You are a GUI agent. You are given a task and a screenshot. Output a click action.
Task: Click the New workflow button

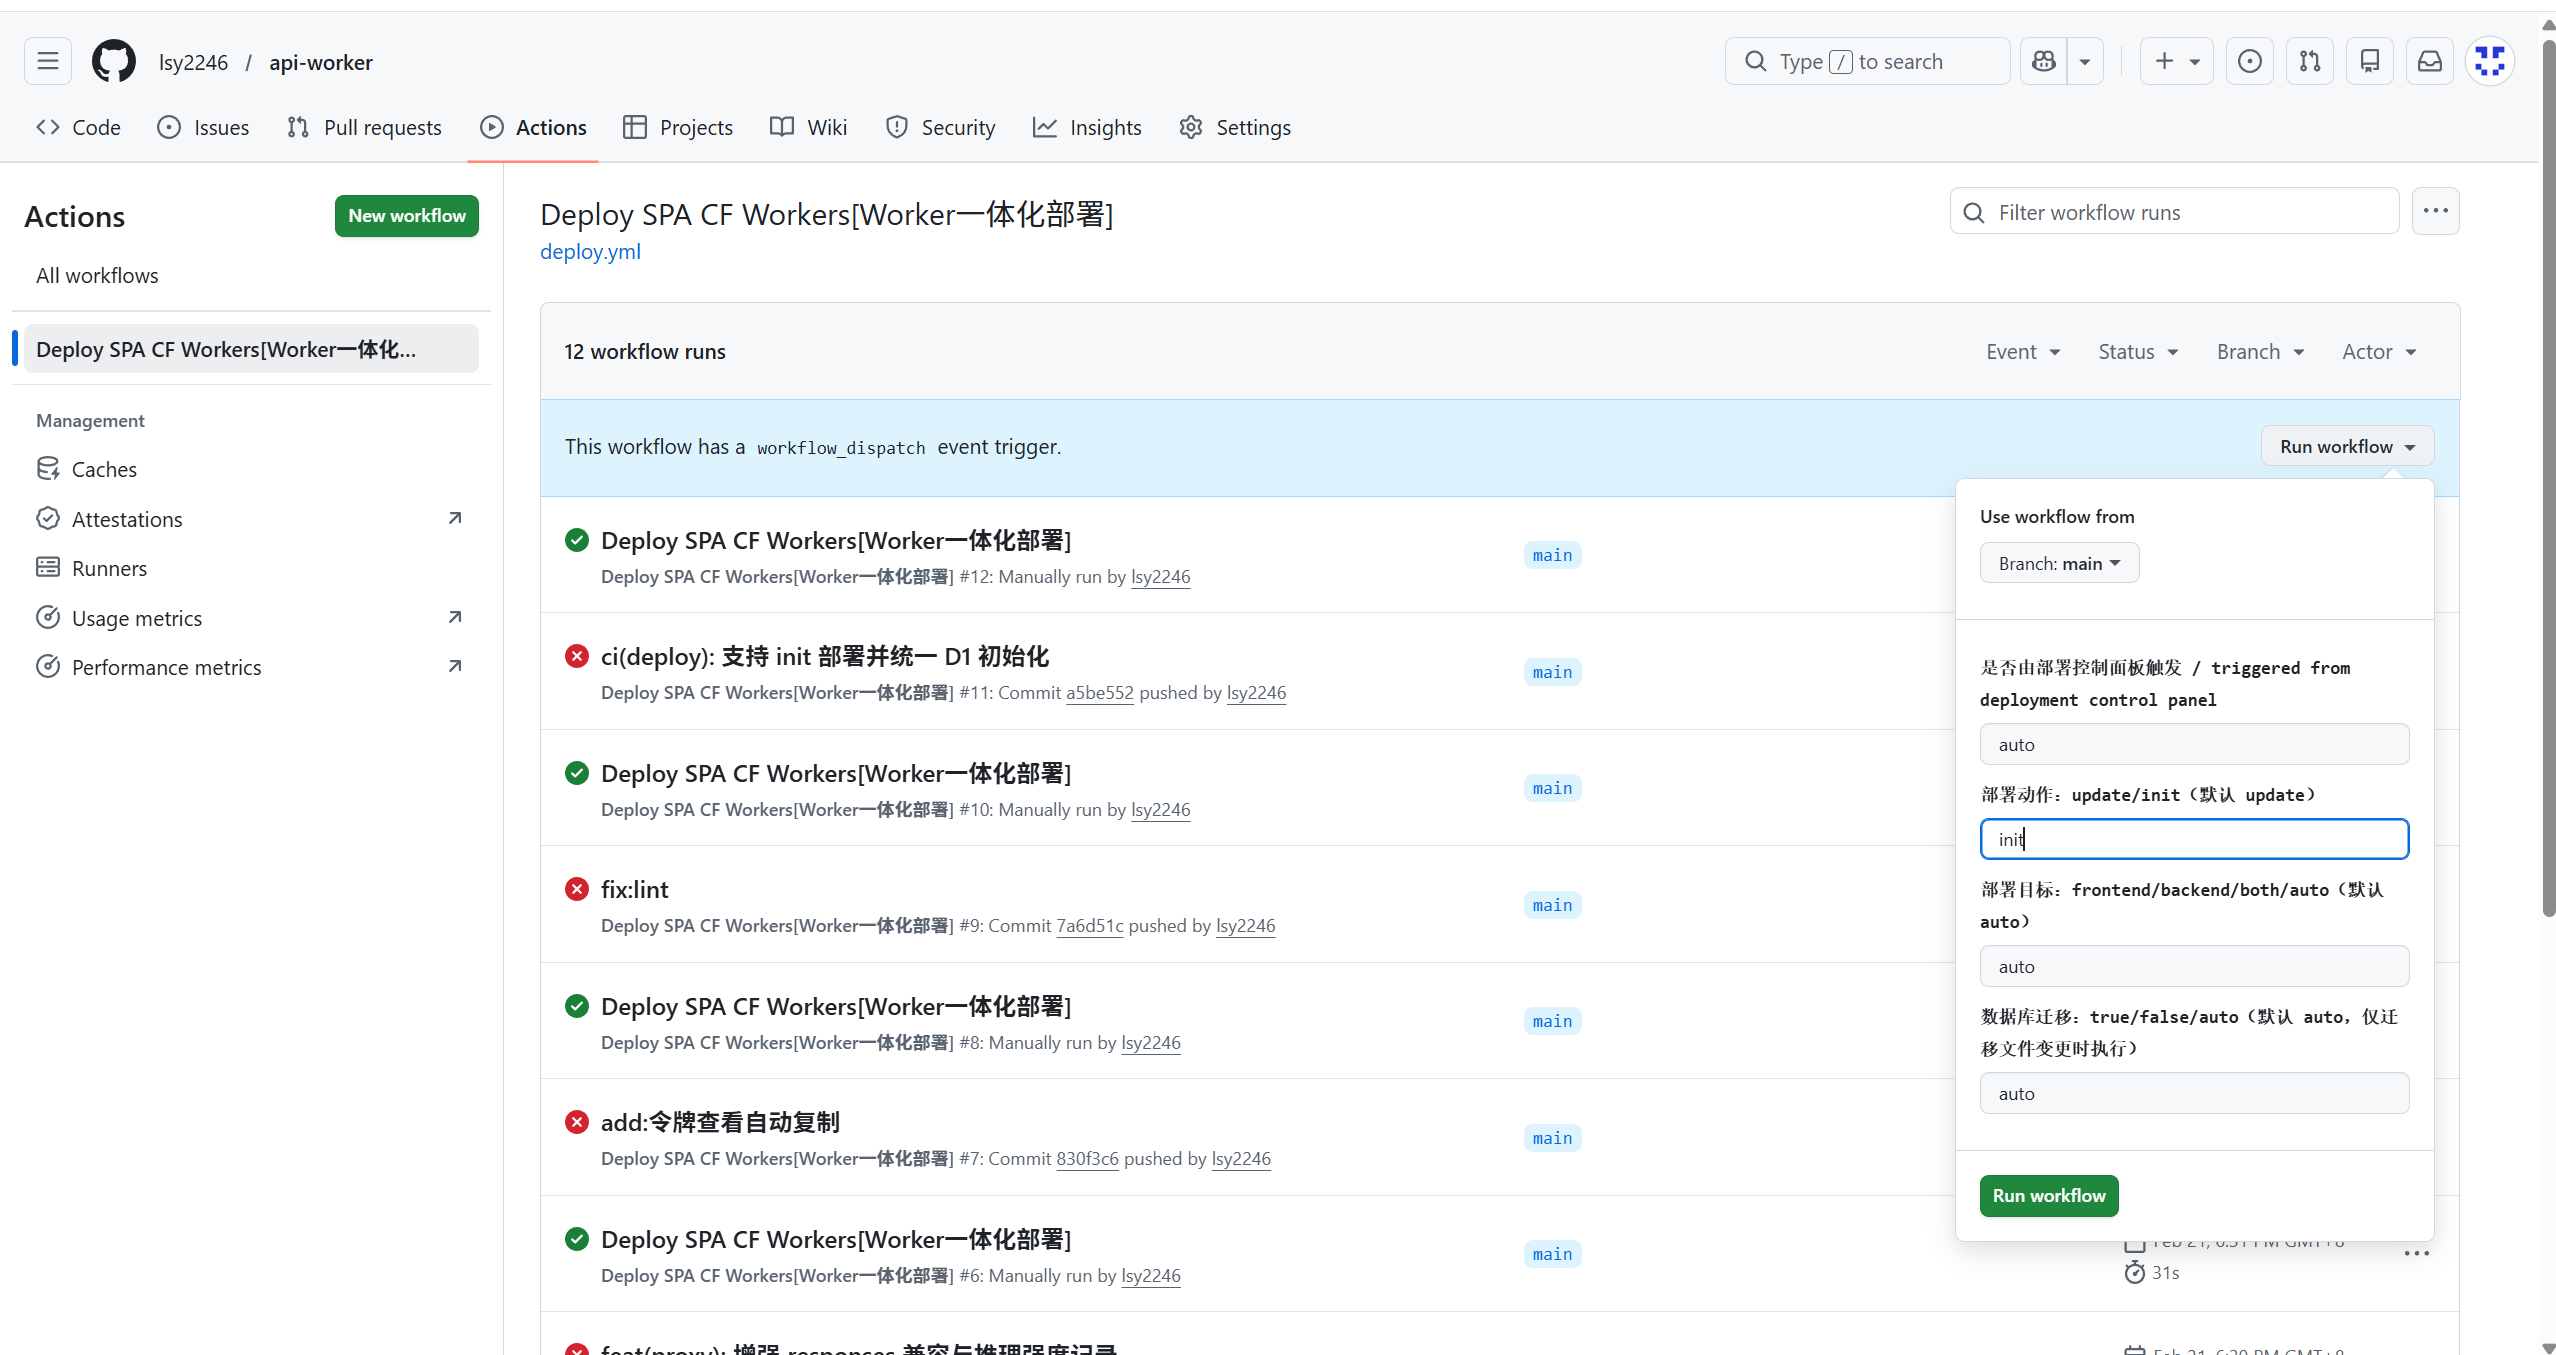[407, 216]
